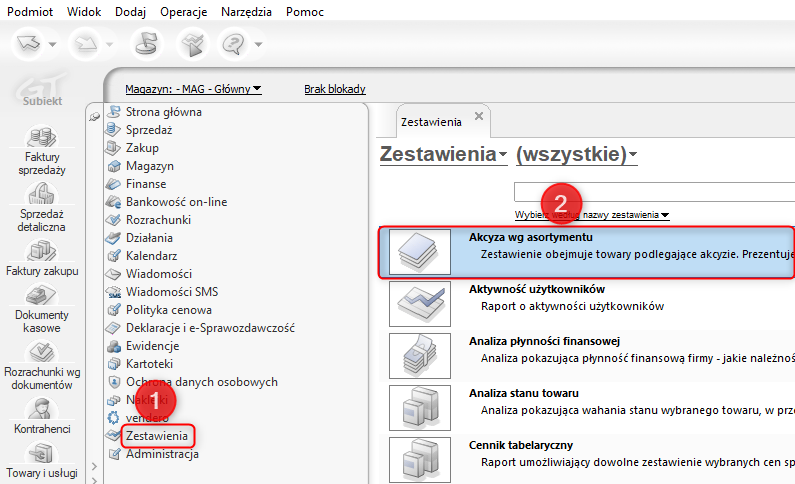This screenshot has width=795, height=484.
Task: Click Cennik tabelaryczny thumbnail
Action: pos(419,459)
